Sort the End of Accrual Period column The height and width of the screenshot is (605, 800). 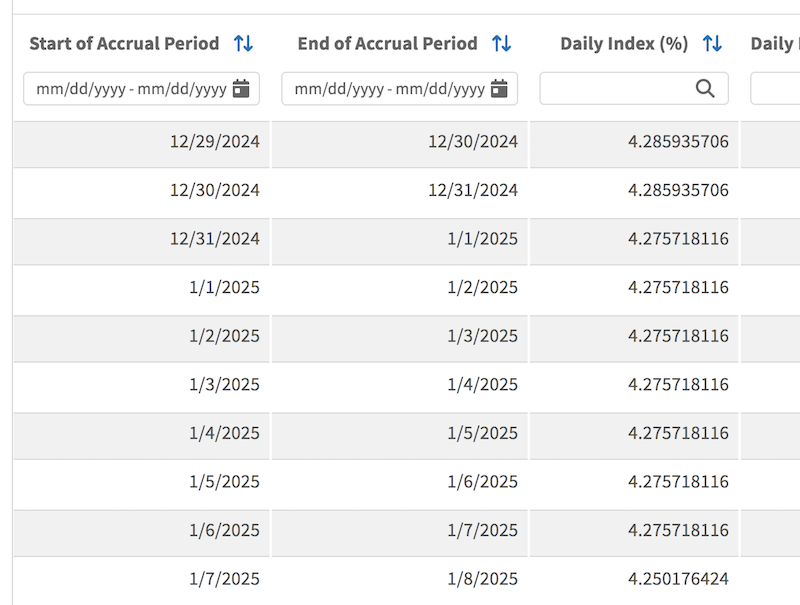tap(502, 43)
